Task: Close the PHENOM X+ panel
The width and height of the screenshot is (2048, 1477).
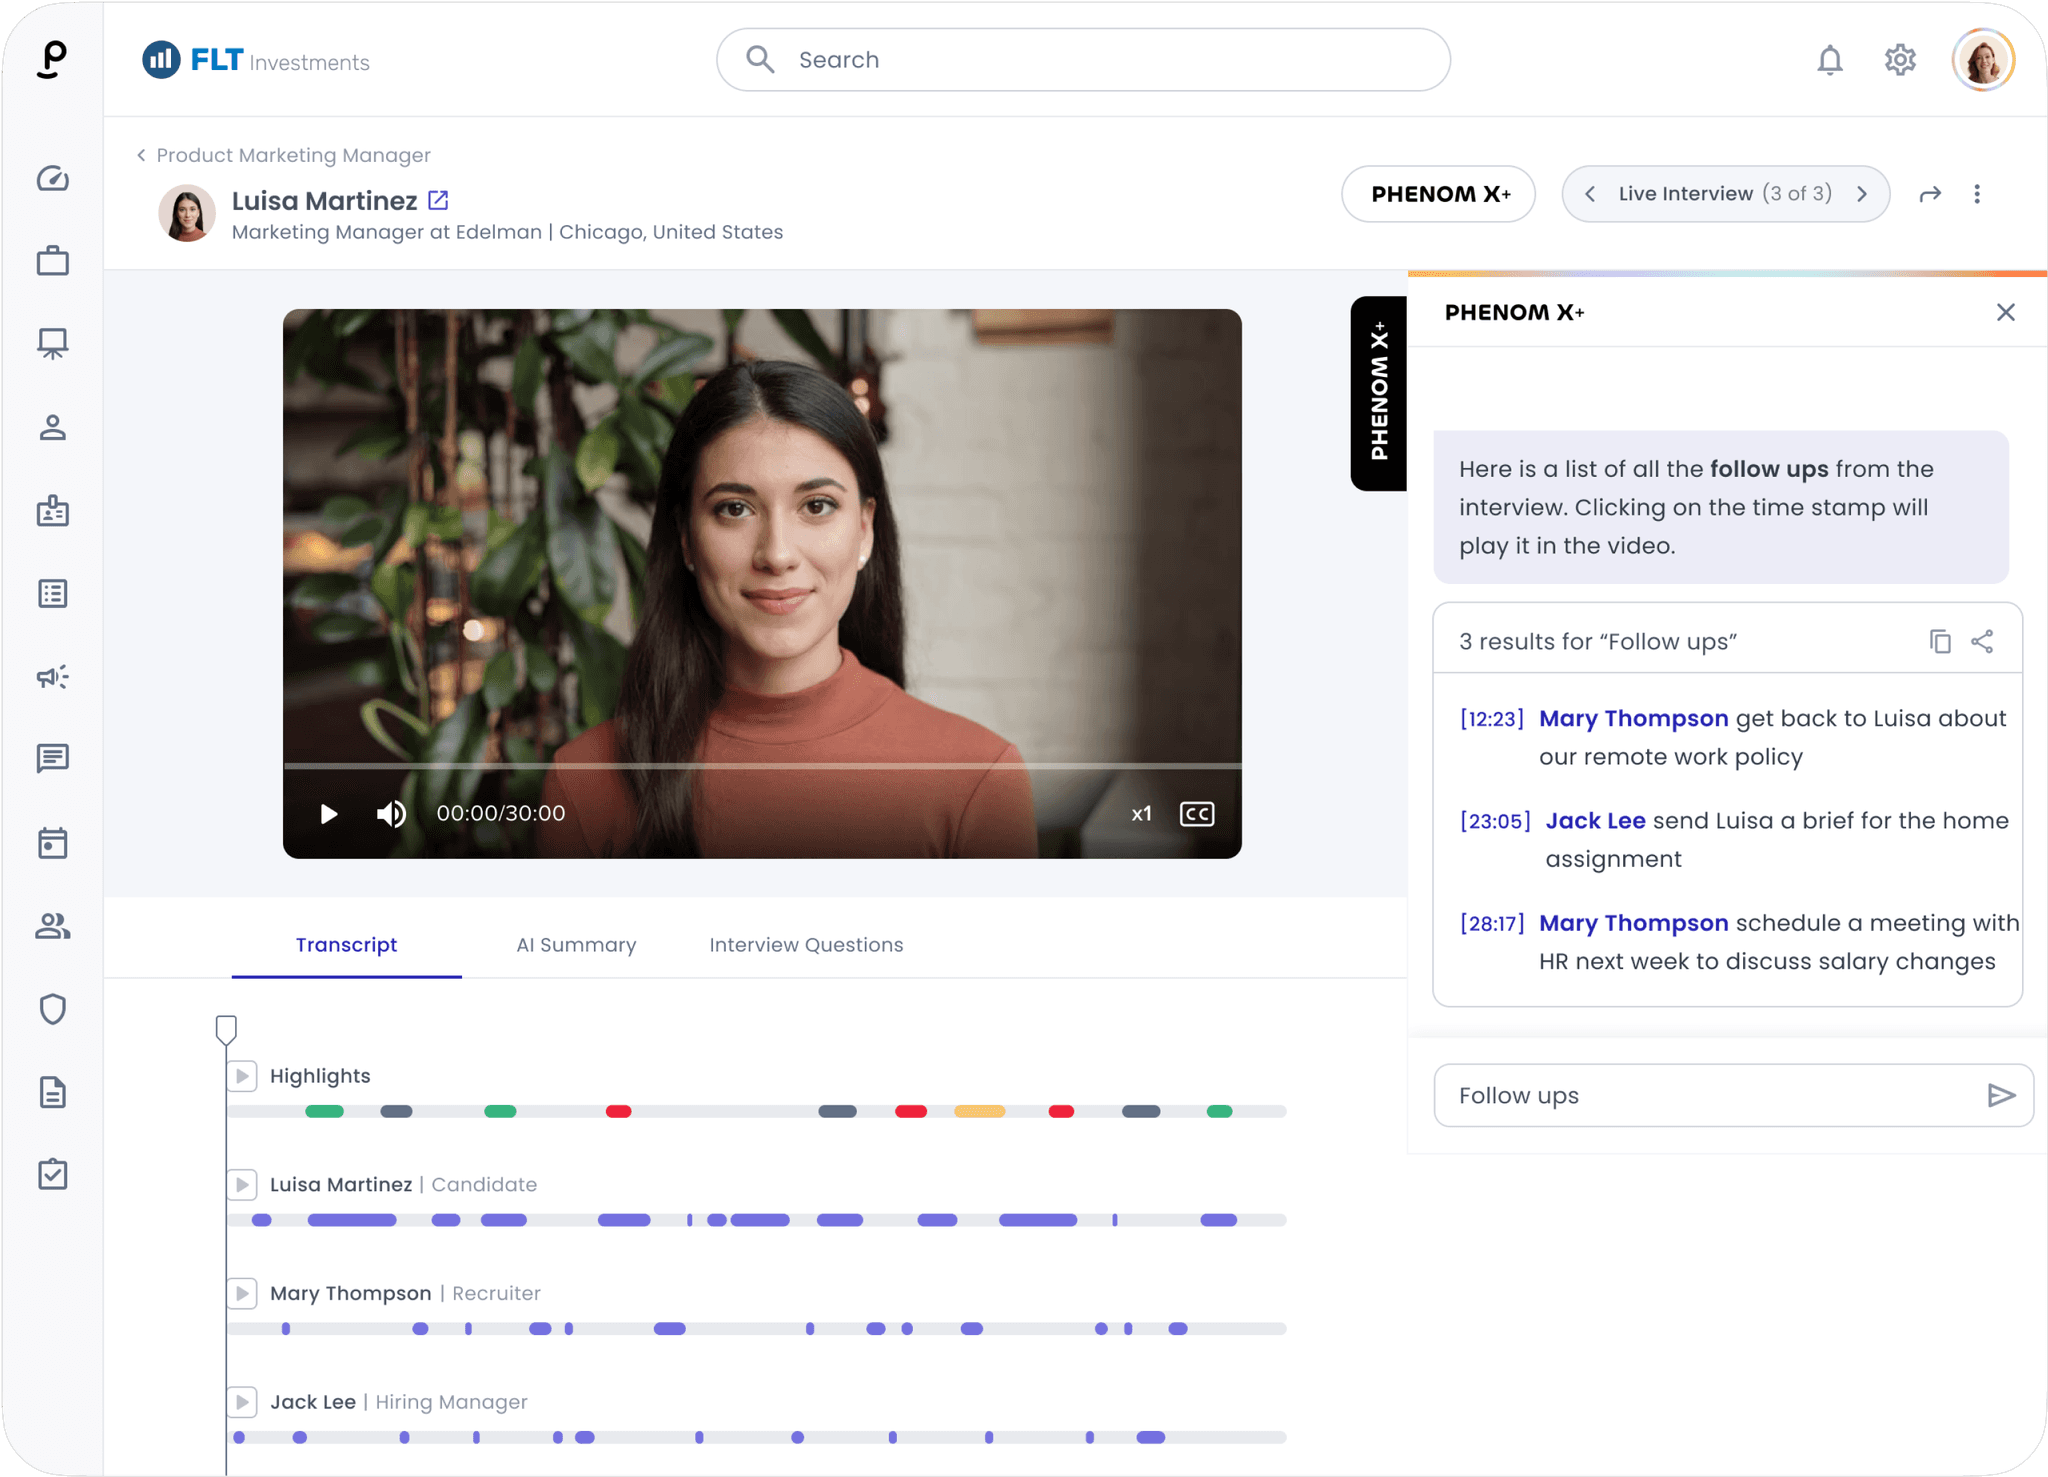Action: click(x=2005, y=312)
